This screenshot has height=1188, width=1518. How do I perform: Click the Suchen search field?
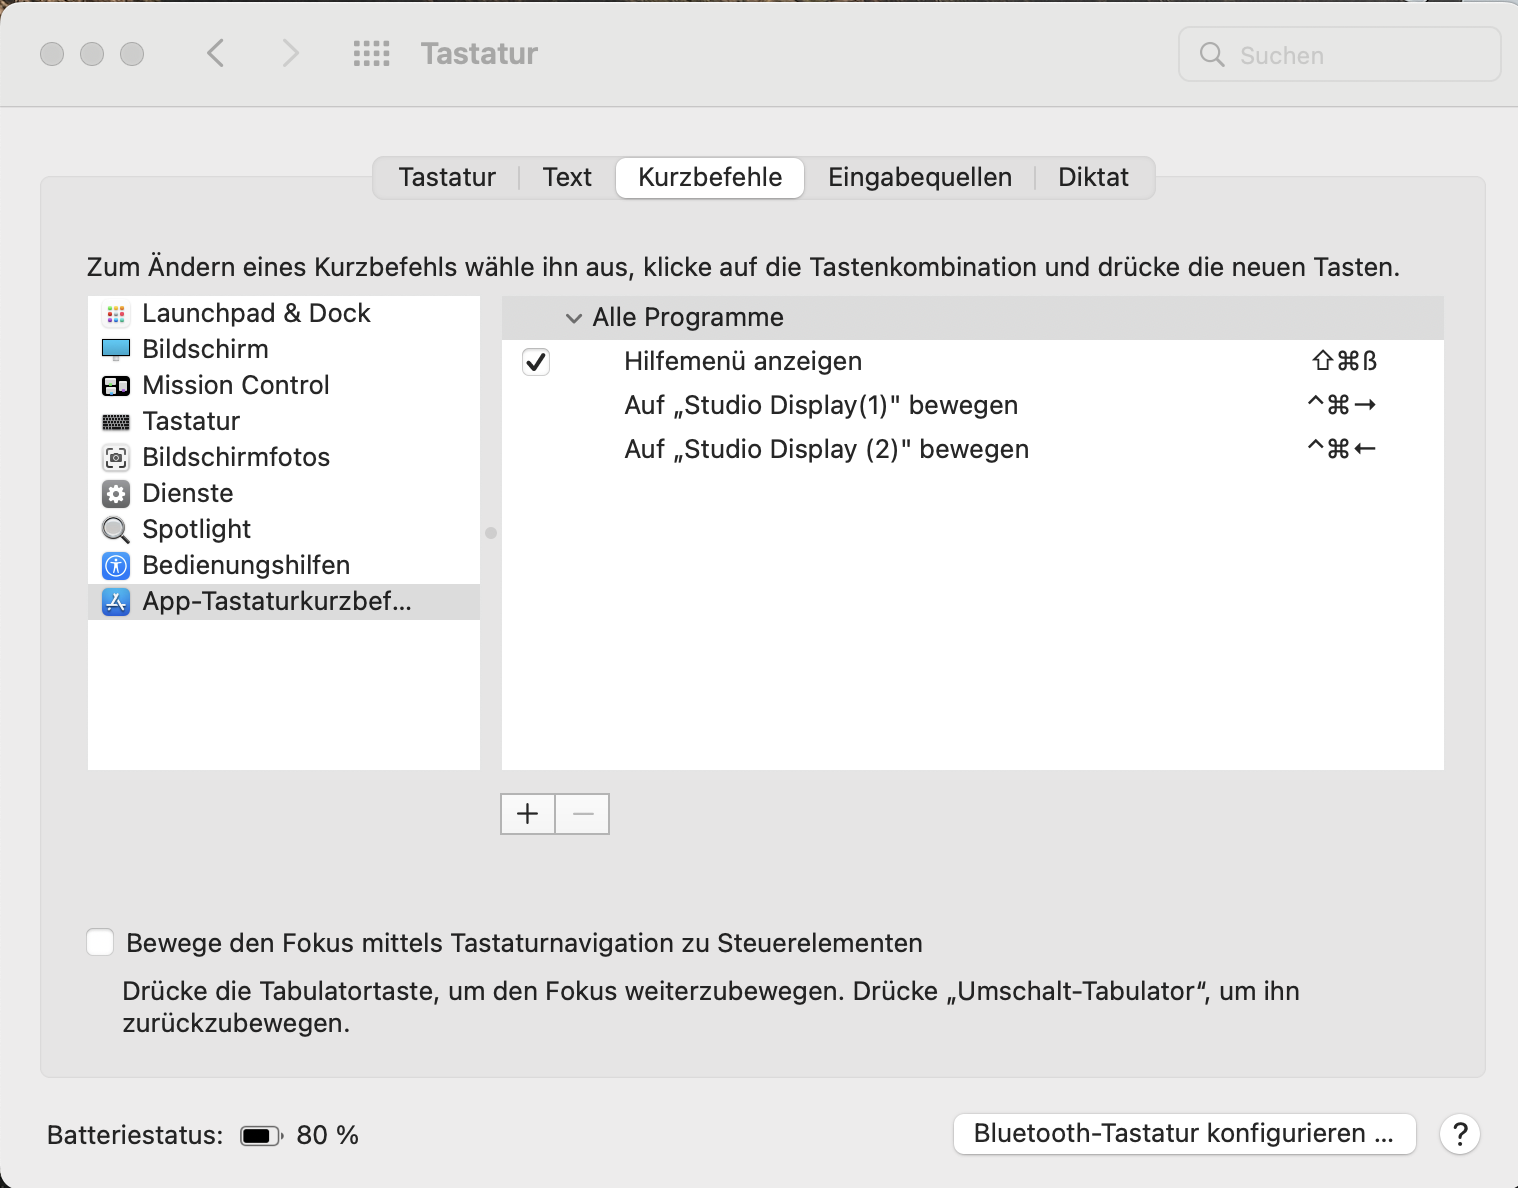[x=1340, y=55]
